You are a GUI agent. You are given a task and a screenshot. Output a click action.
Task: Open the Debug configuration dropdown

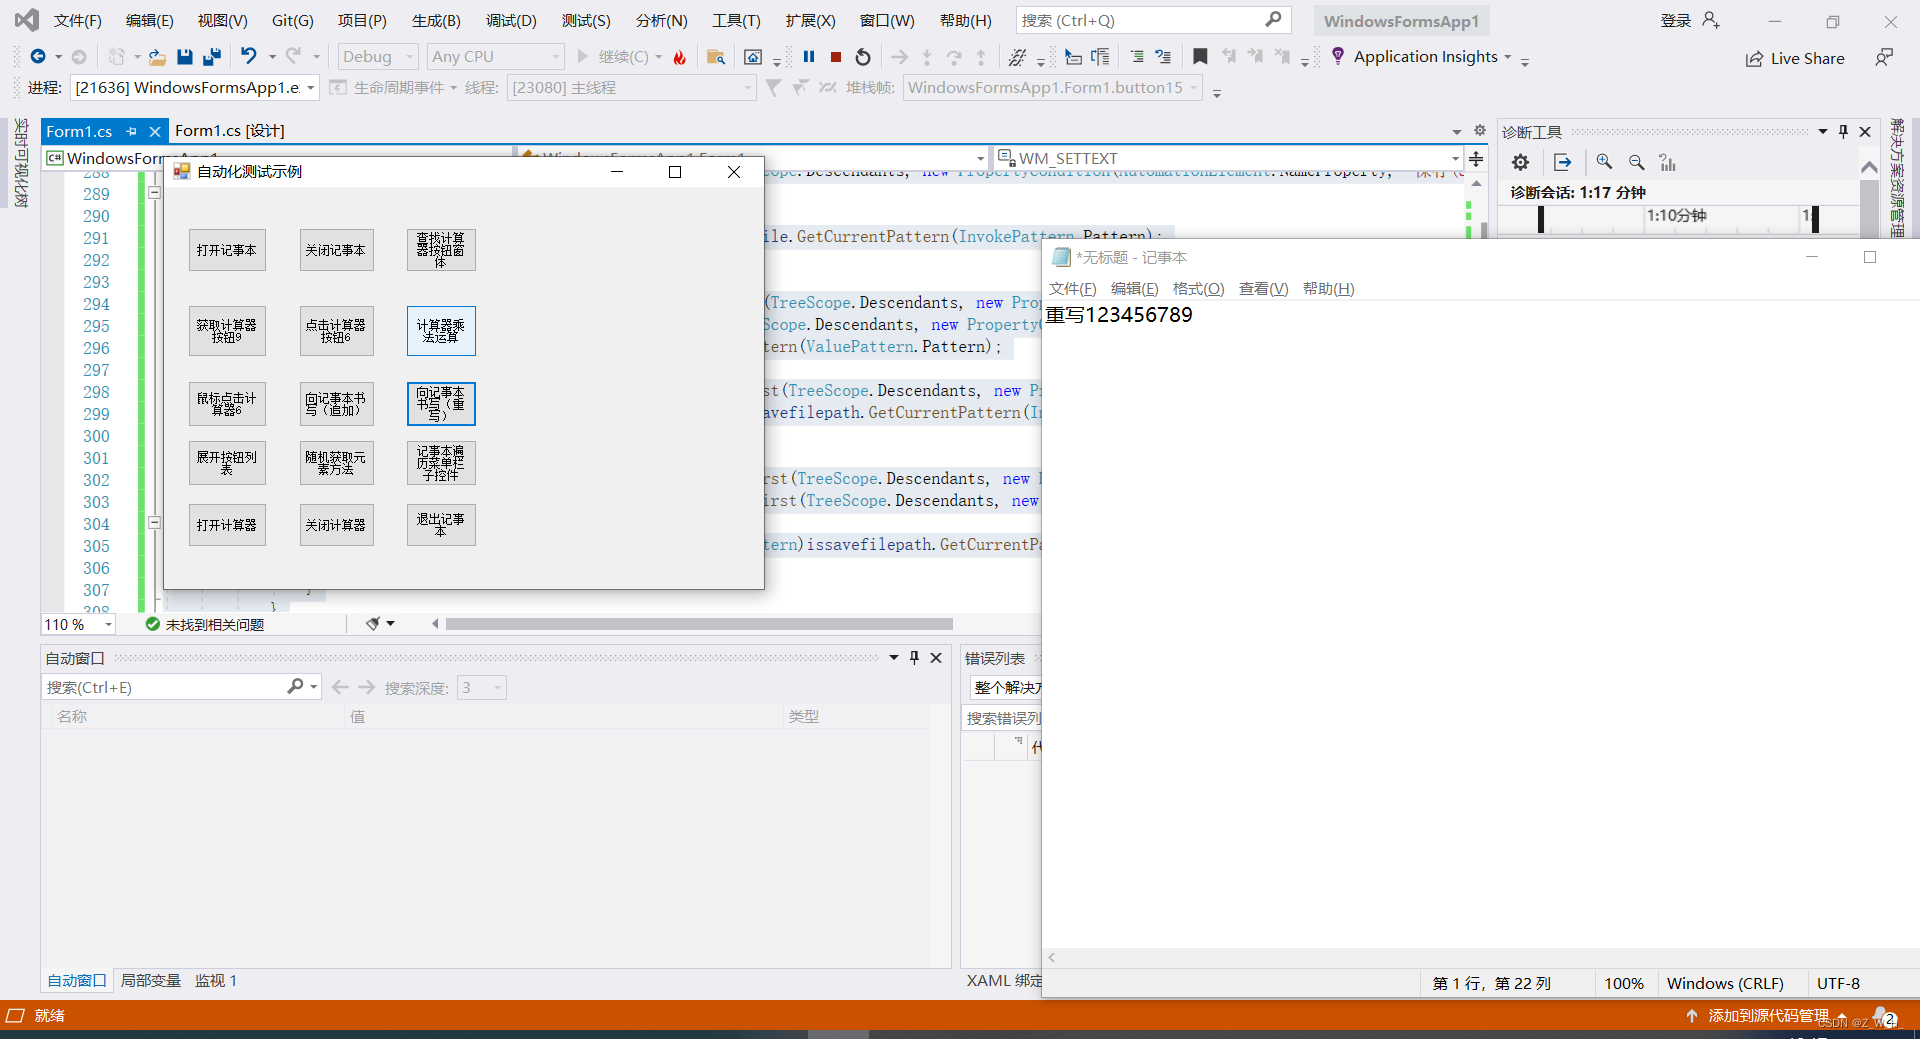tap(378, 57)
